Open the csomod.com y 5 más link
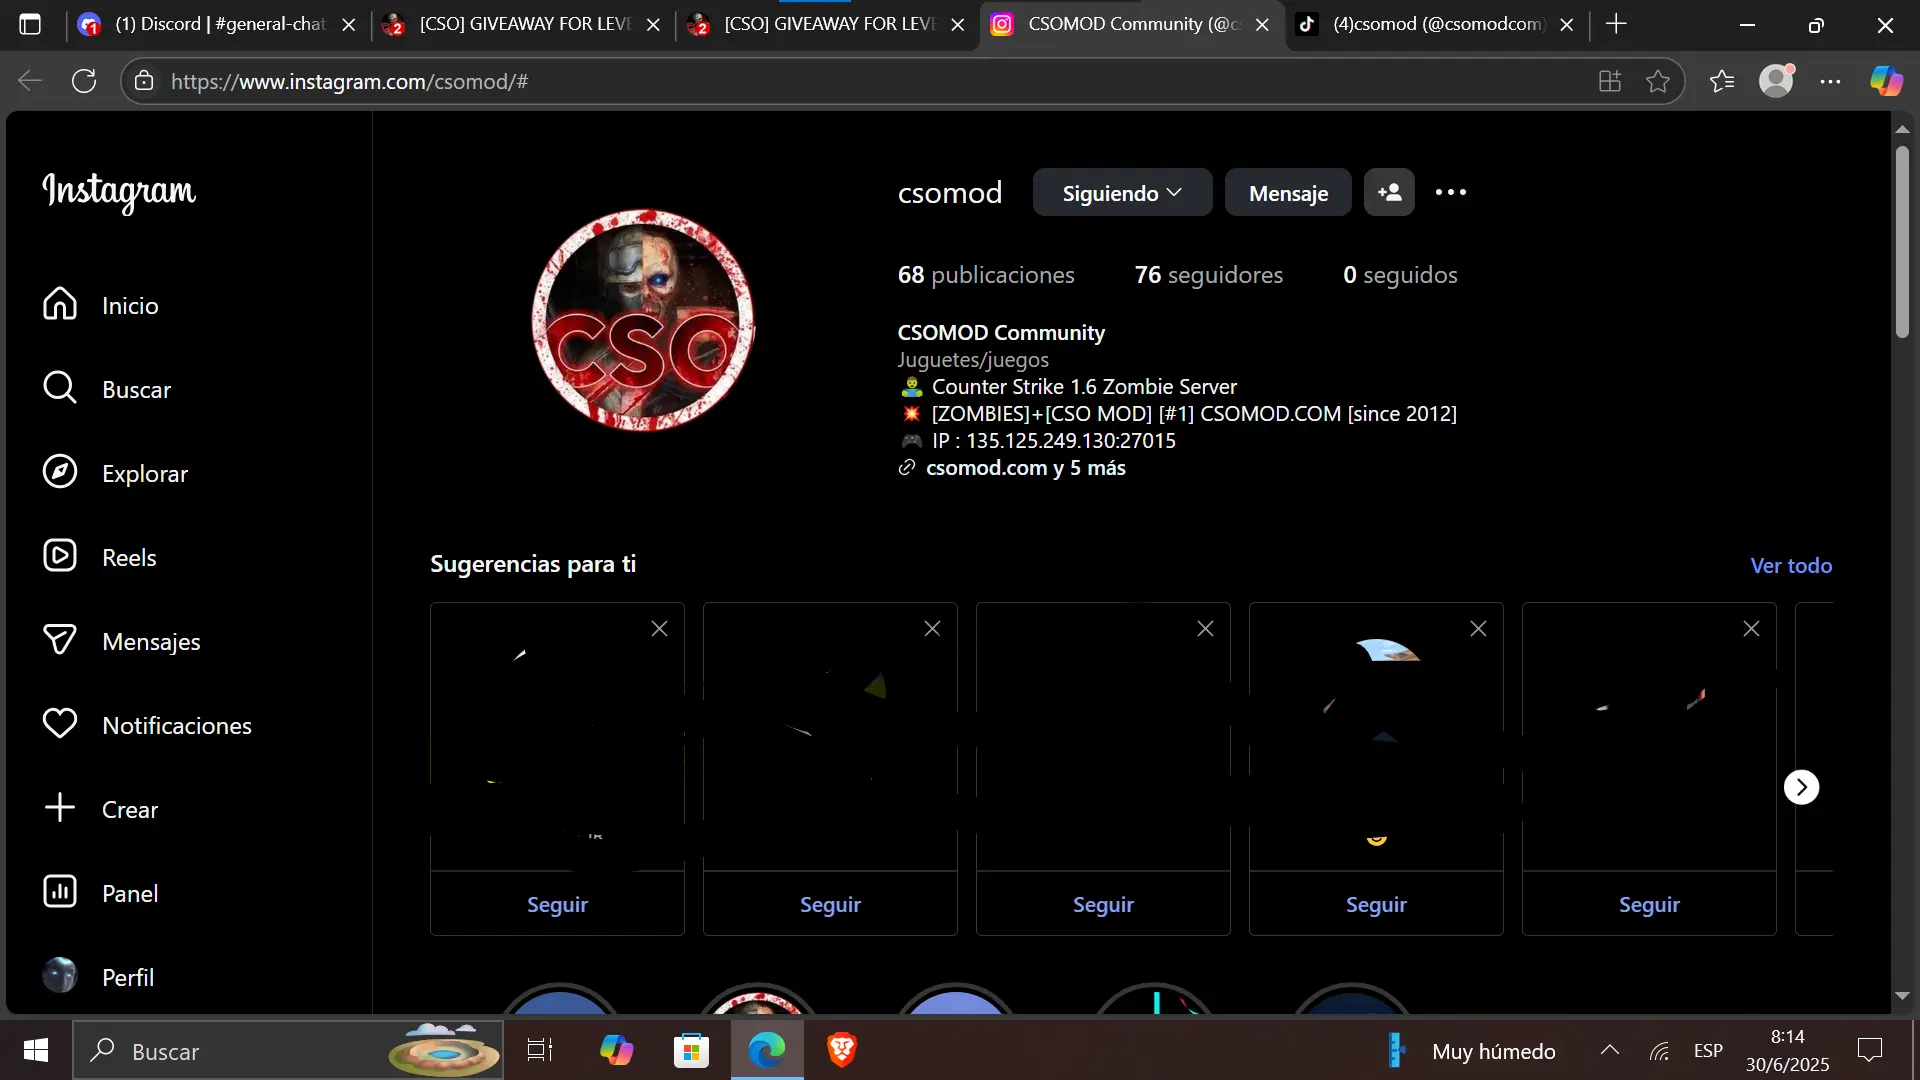This screenshot has width=1920, height=1080. [x=1025, y=468]
